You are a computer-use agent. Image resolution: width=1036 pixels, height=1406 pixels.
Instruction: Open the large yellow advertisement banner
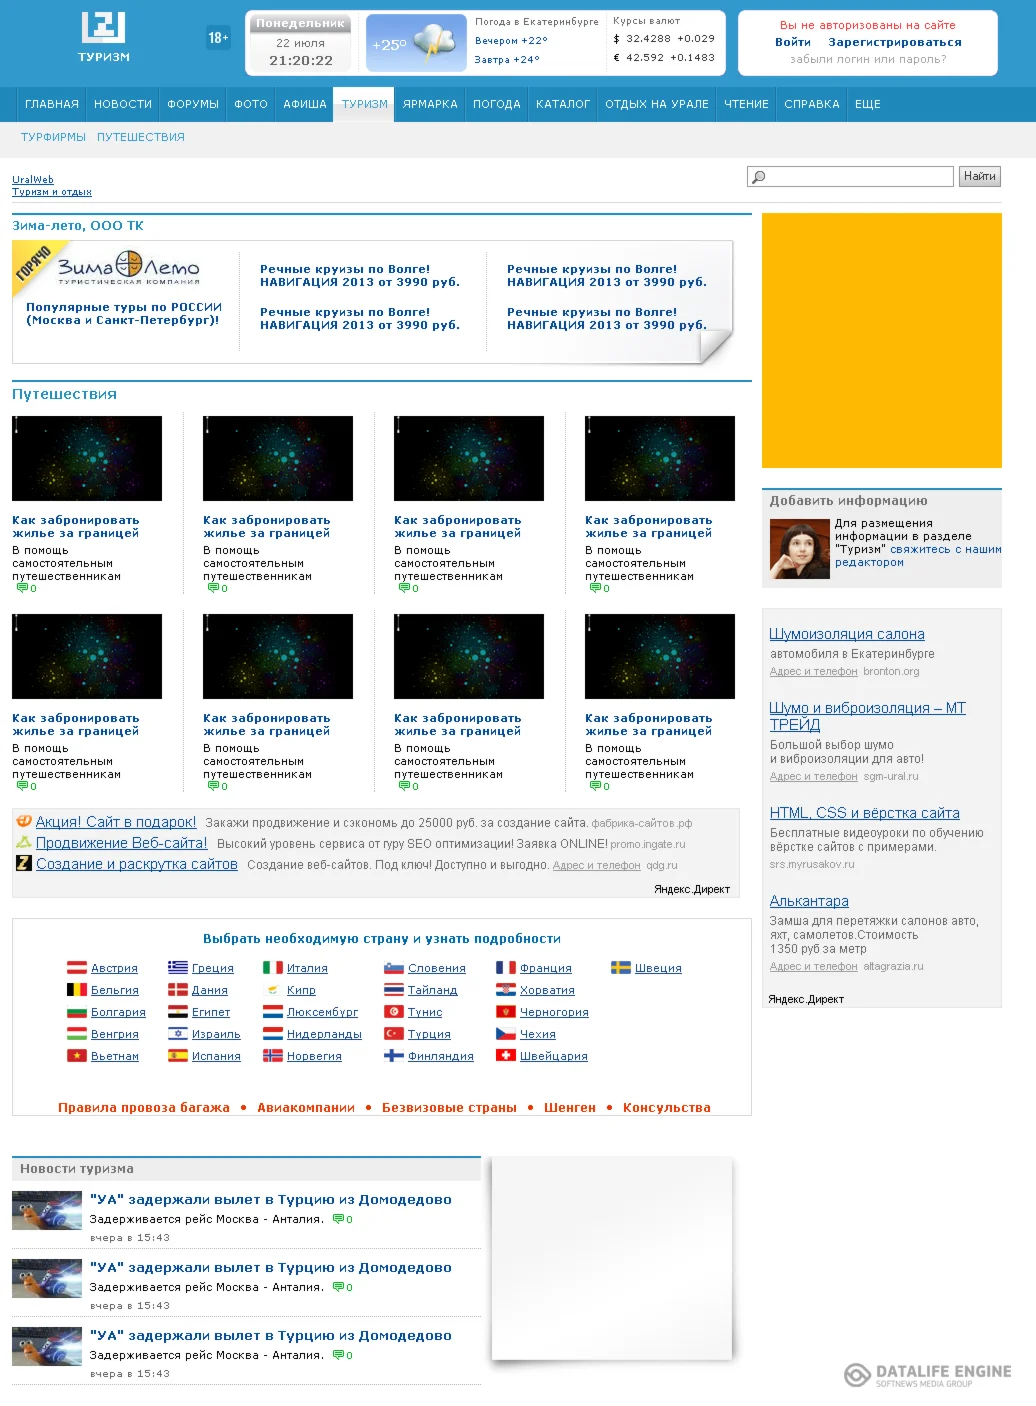[x=882, y=340]
